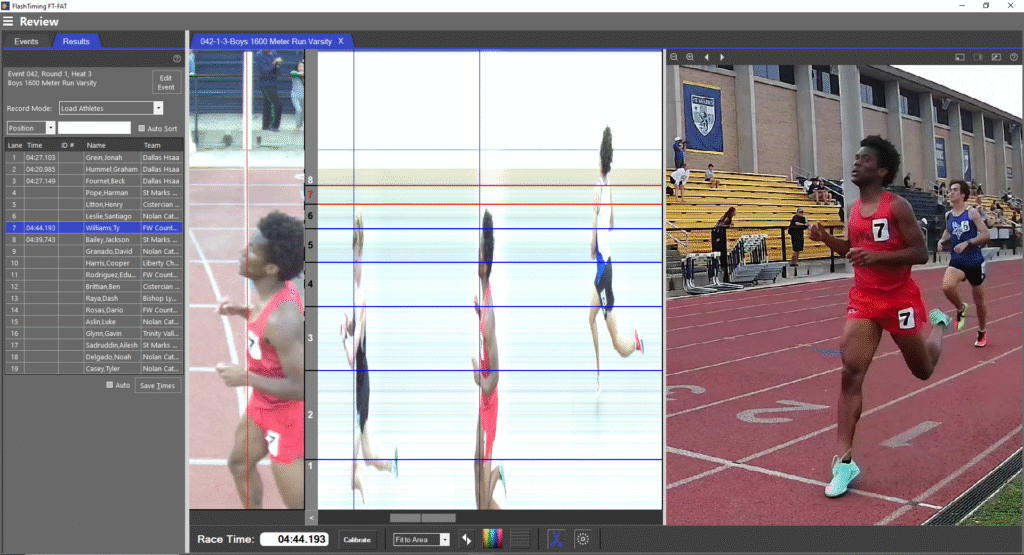Expand the Position dropdown
Image resolution: width=1024 pixels, height=555 pixels.
coord(50,128)
